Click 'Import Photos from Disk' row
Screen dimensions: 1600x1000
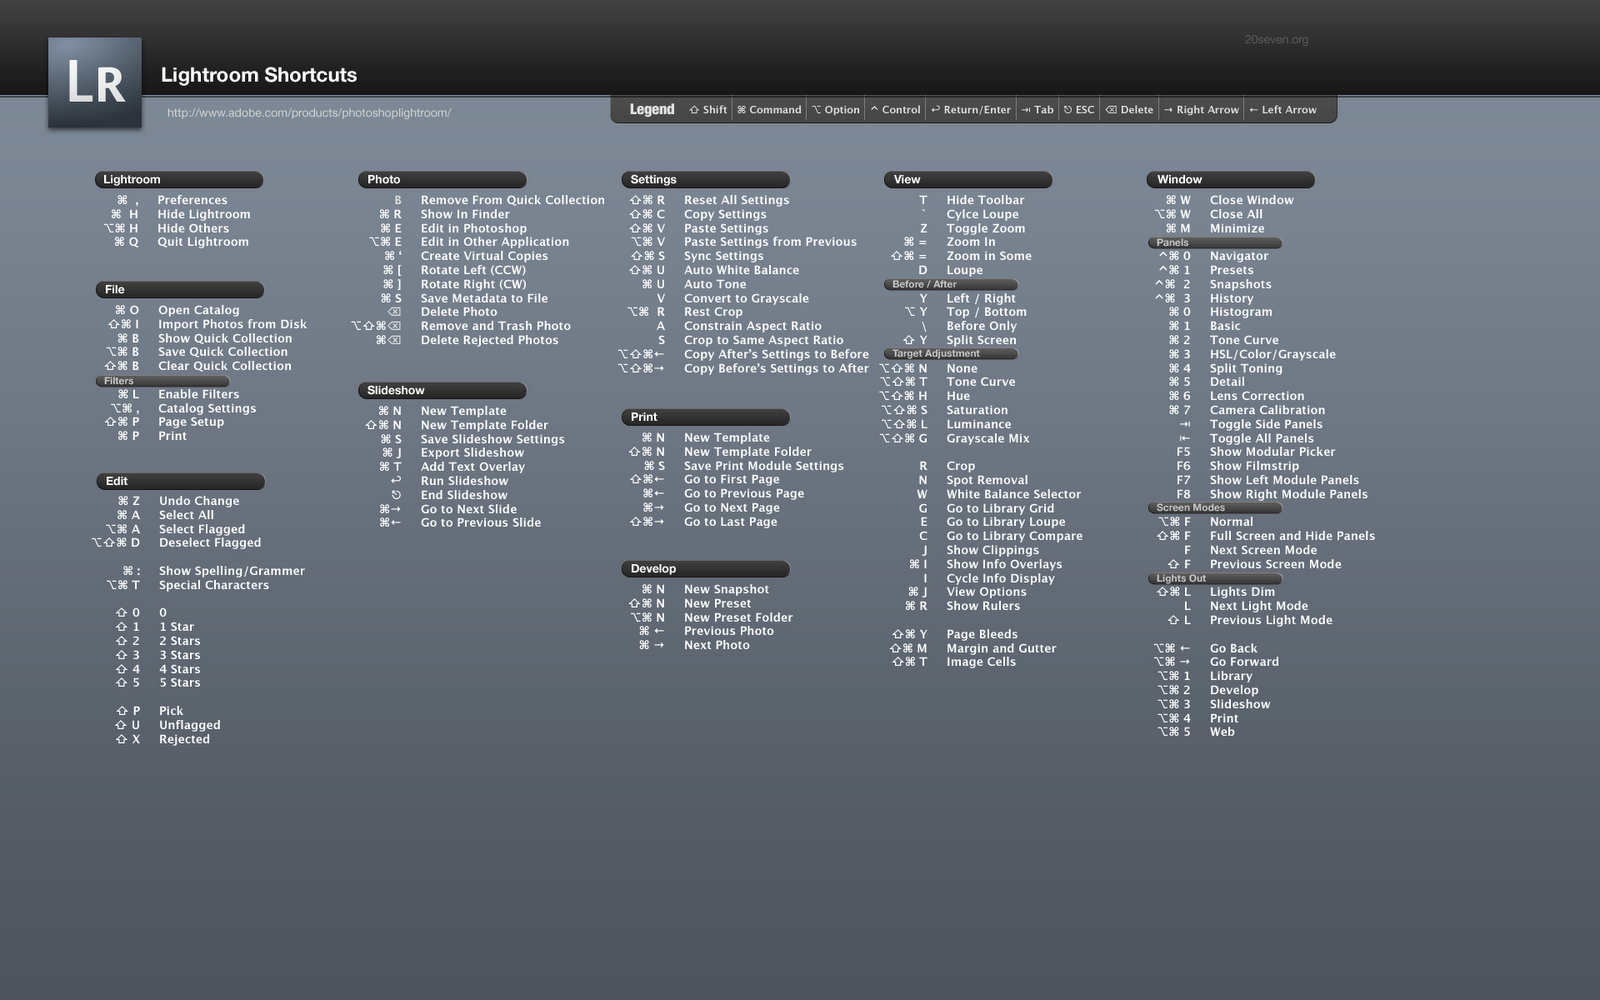(x=207, y=324)
